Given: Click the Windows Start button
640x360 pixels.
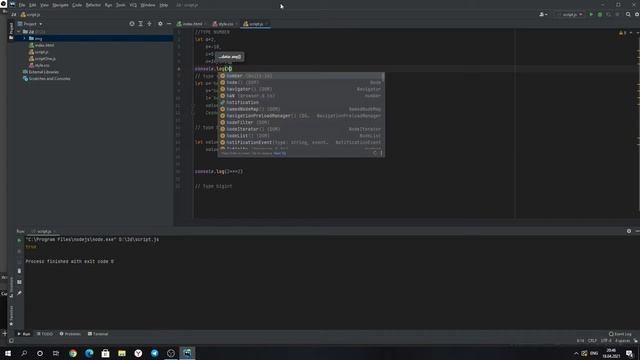Looking at the screenshot, I should click(8, 353).
